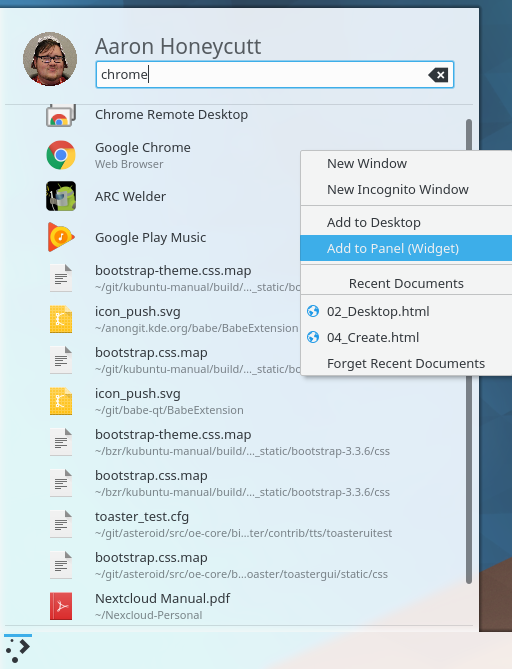The image size is (512, 669).
Task: Open Chrome Remote Desktop icon
Action: (61, 116)
